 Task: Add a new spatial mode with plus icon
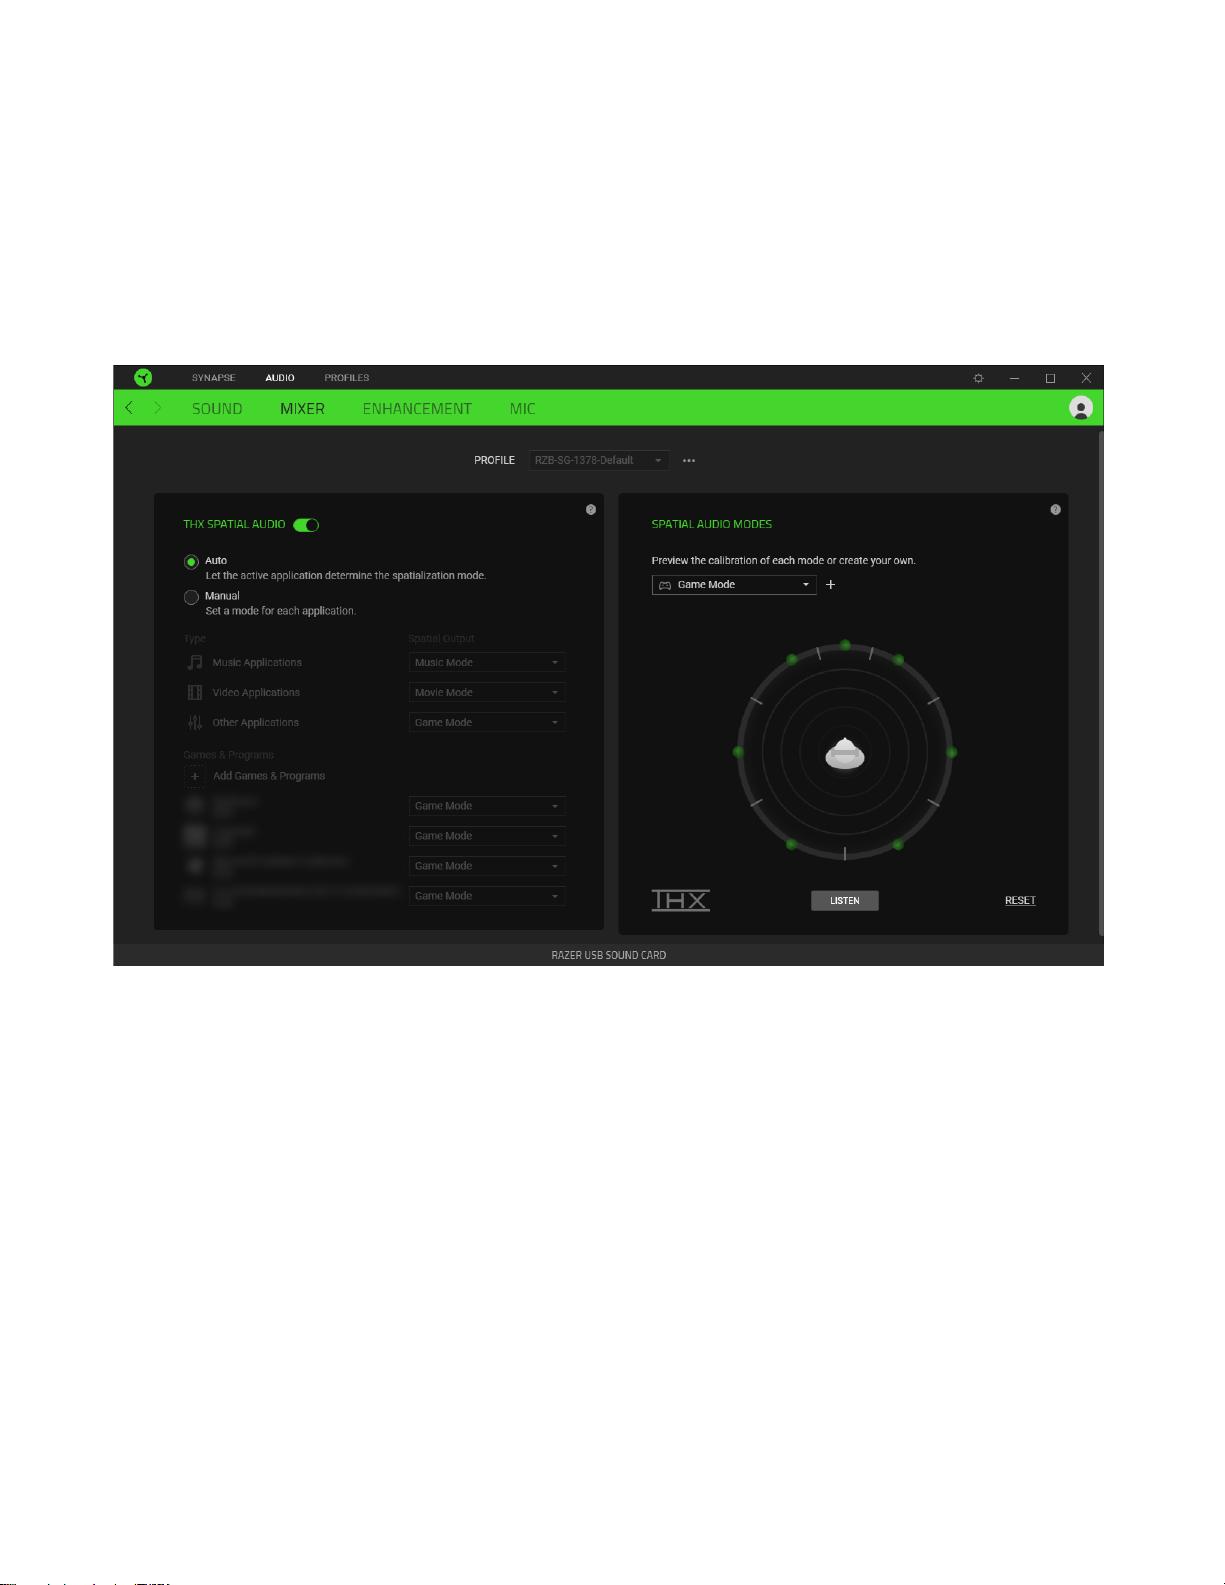830,585
